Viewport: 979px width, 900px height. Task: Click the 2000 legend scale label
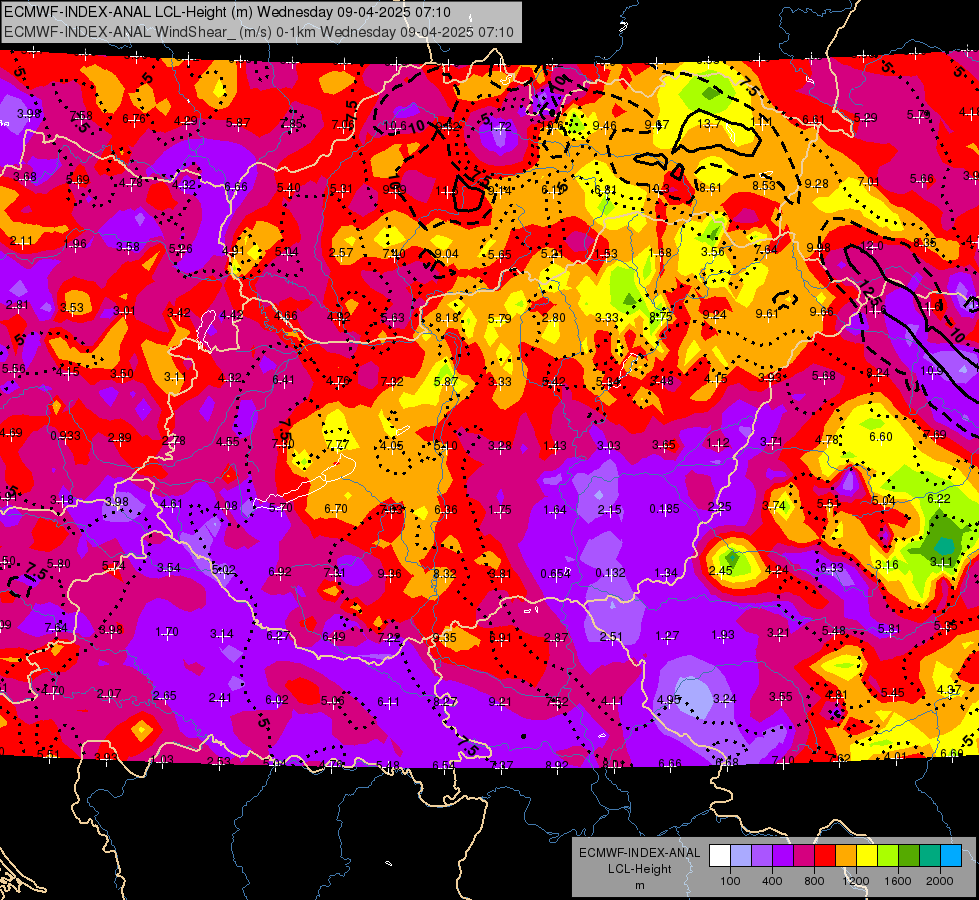tap(940, 881)
